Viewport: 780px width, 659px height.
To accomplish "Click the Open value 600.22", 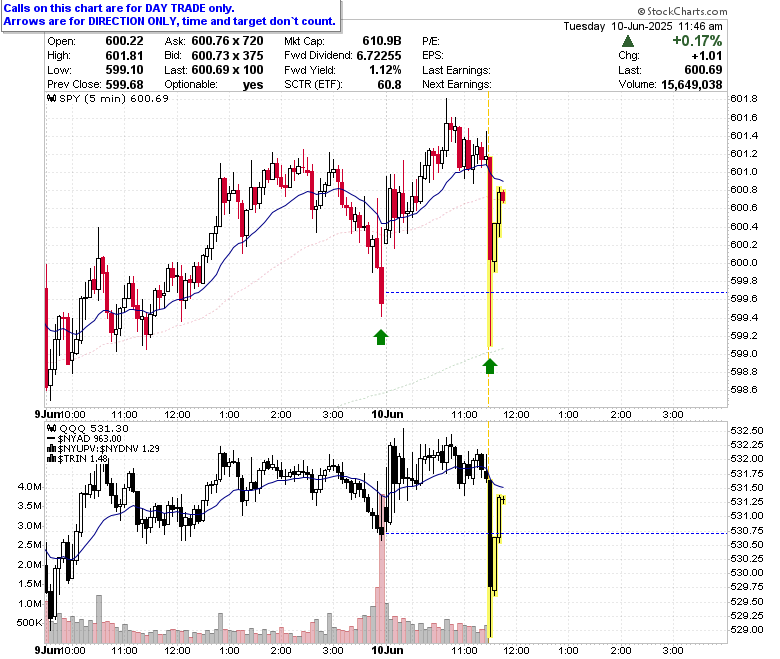I will 124,41.
